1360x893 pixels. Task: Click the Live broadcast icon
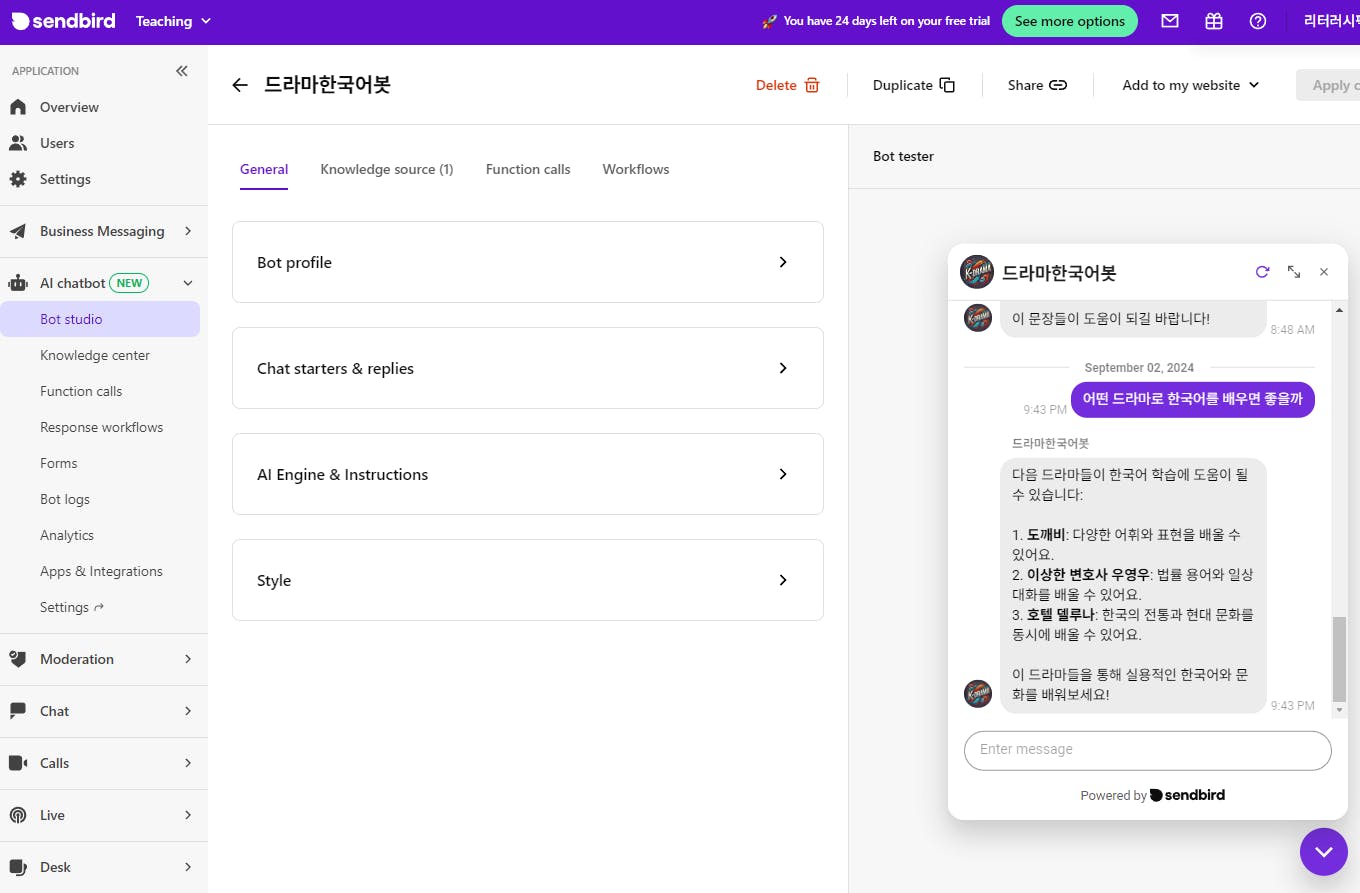[18, 815]
